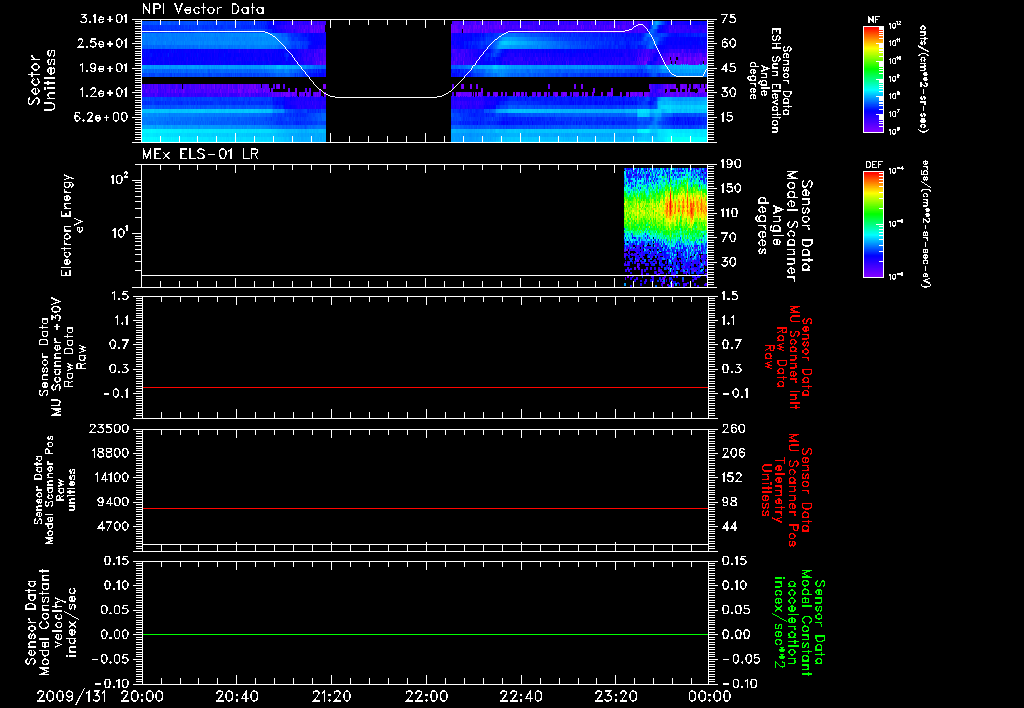Click the 45 degree sun elevation tick
The height and width of the screenshot is (708, 1024).
pyautogui.click(x=729, y=68)
